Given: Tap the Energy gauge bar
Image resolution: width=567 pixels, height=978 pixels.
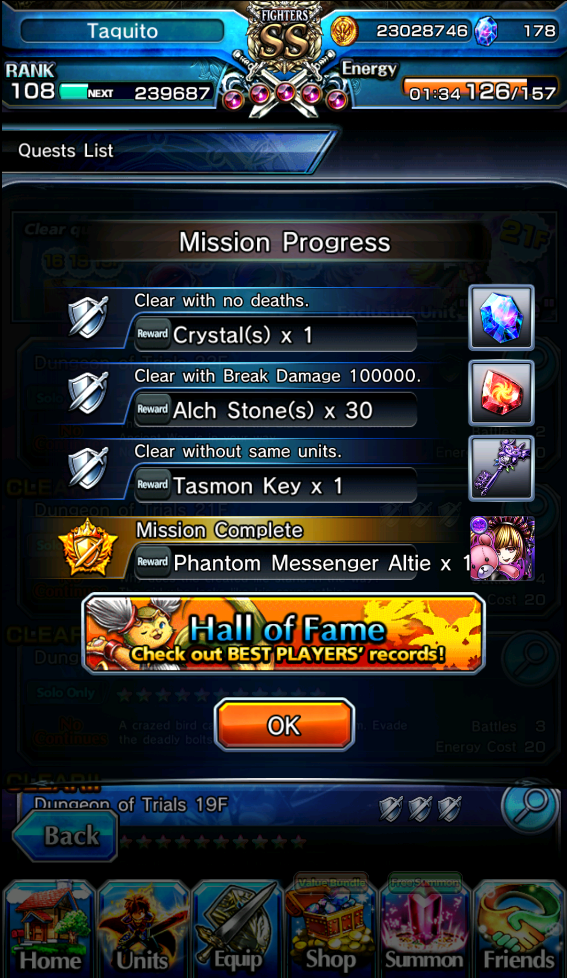Looking at the screenshot, I should tap(479, 90).
